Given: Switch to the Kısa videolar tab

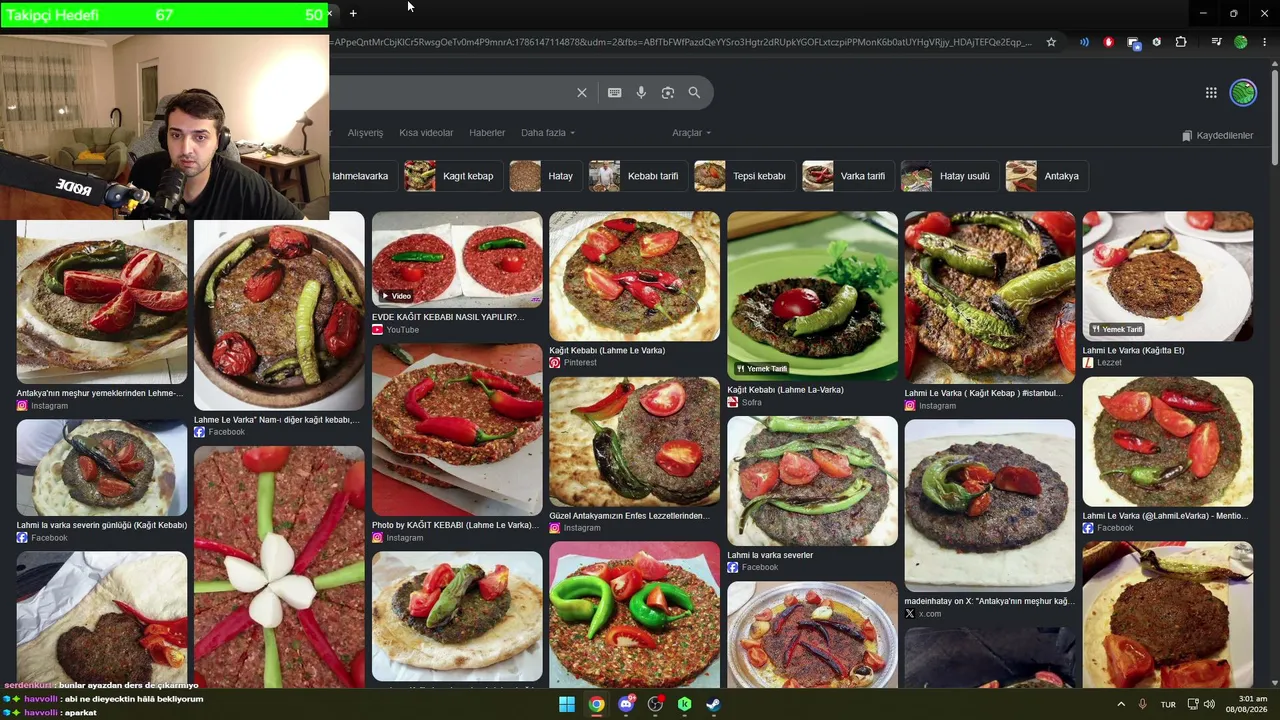Looking at the screenshot, I should click(426, 133).
